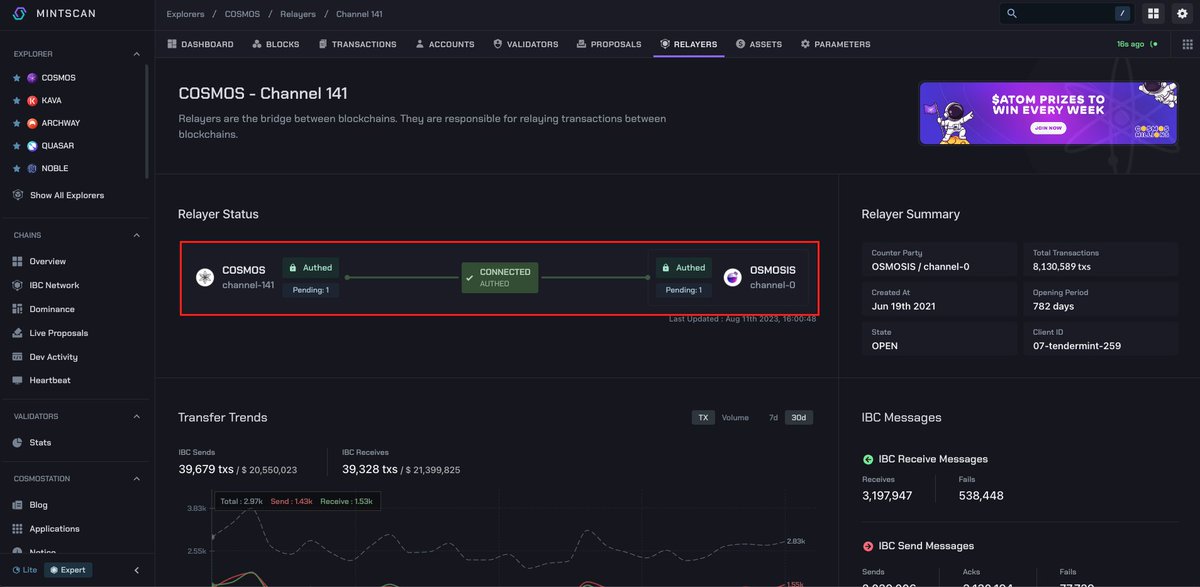The image size is (1200, 587).
Task: Go to the PARAMETERS tab
Action: (836, 44)
